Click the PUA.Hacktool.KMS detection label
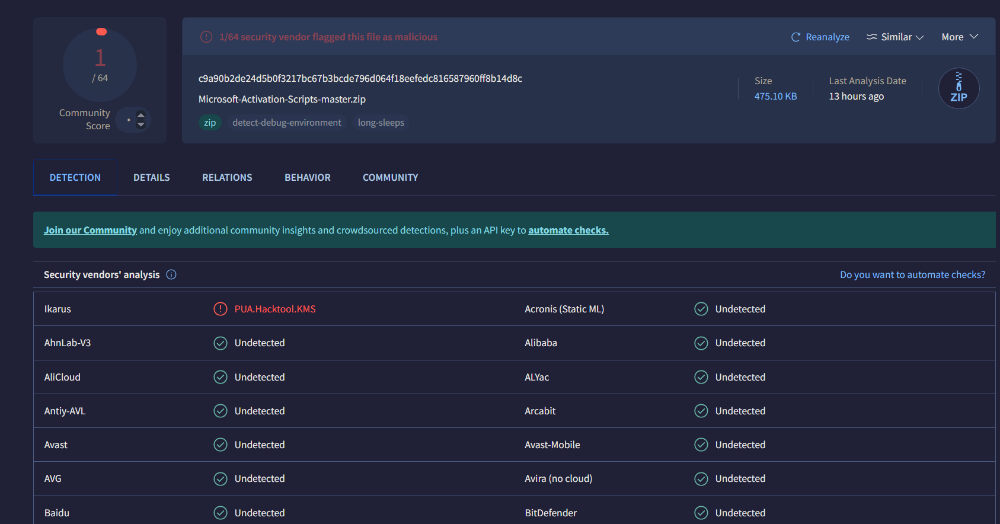Viewport: 1000px width, 524px height. point(275,309)
